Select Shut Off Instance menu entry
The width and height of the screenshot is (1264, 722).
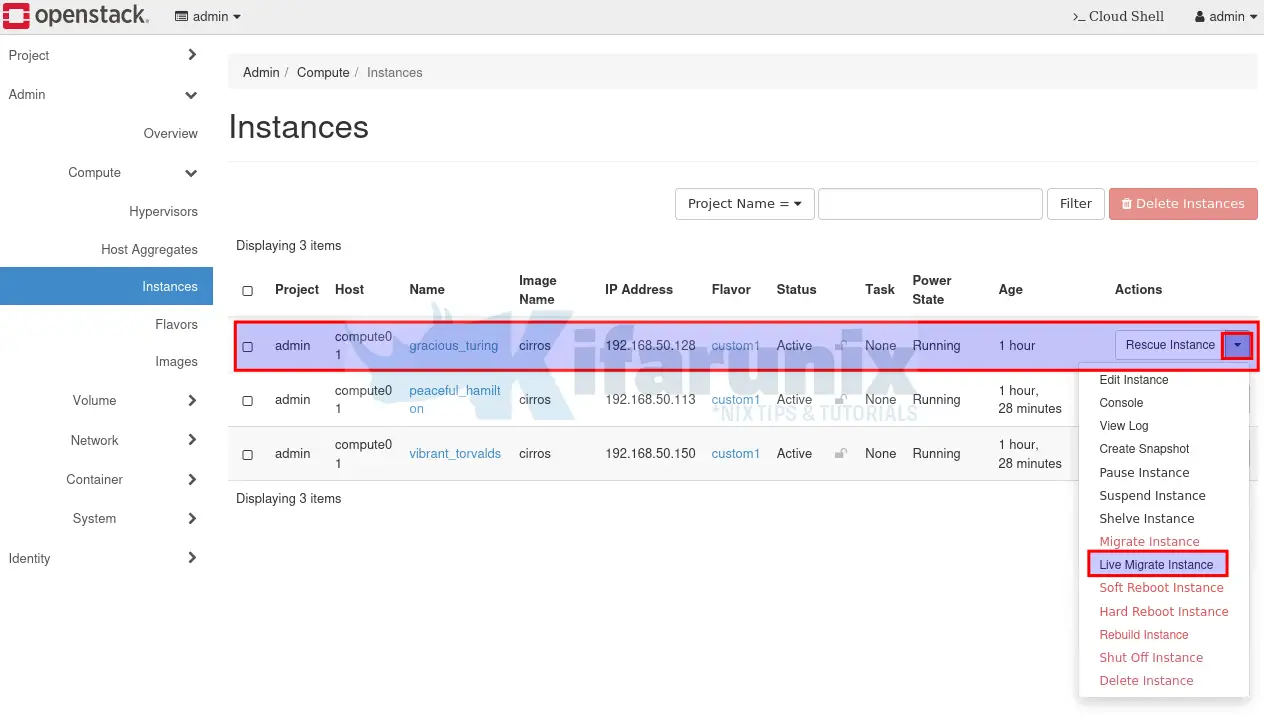tap(1151, 657)
